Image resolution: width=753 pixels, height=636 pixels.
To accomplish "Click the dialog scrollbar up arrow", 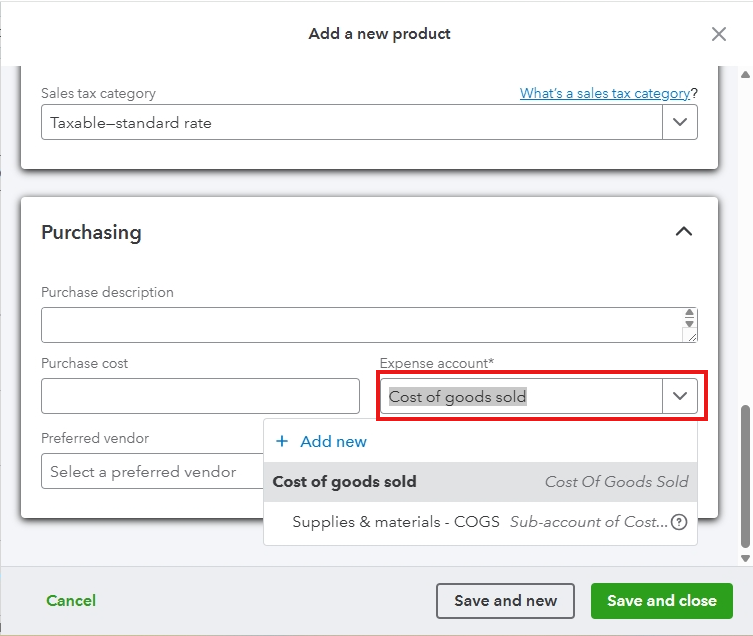I will tap(744, 74).
